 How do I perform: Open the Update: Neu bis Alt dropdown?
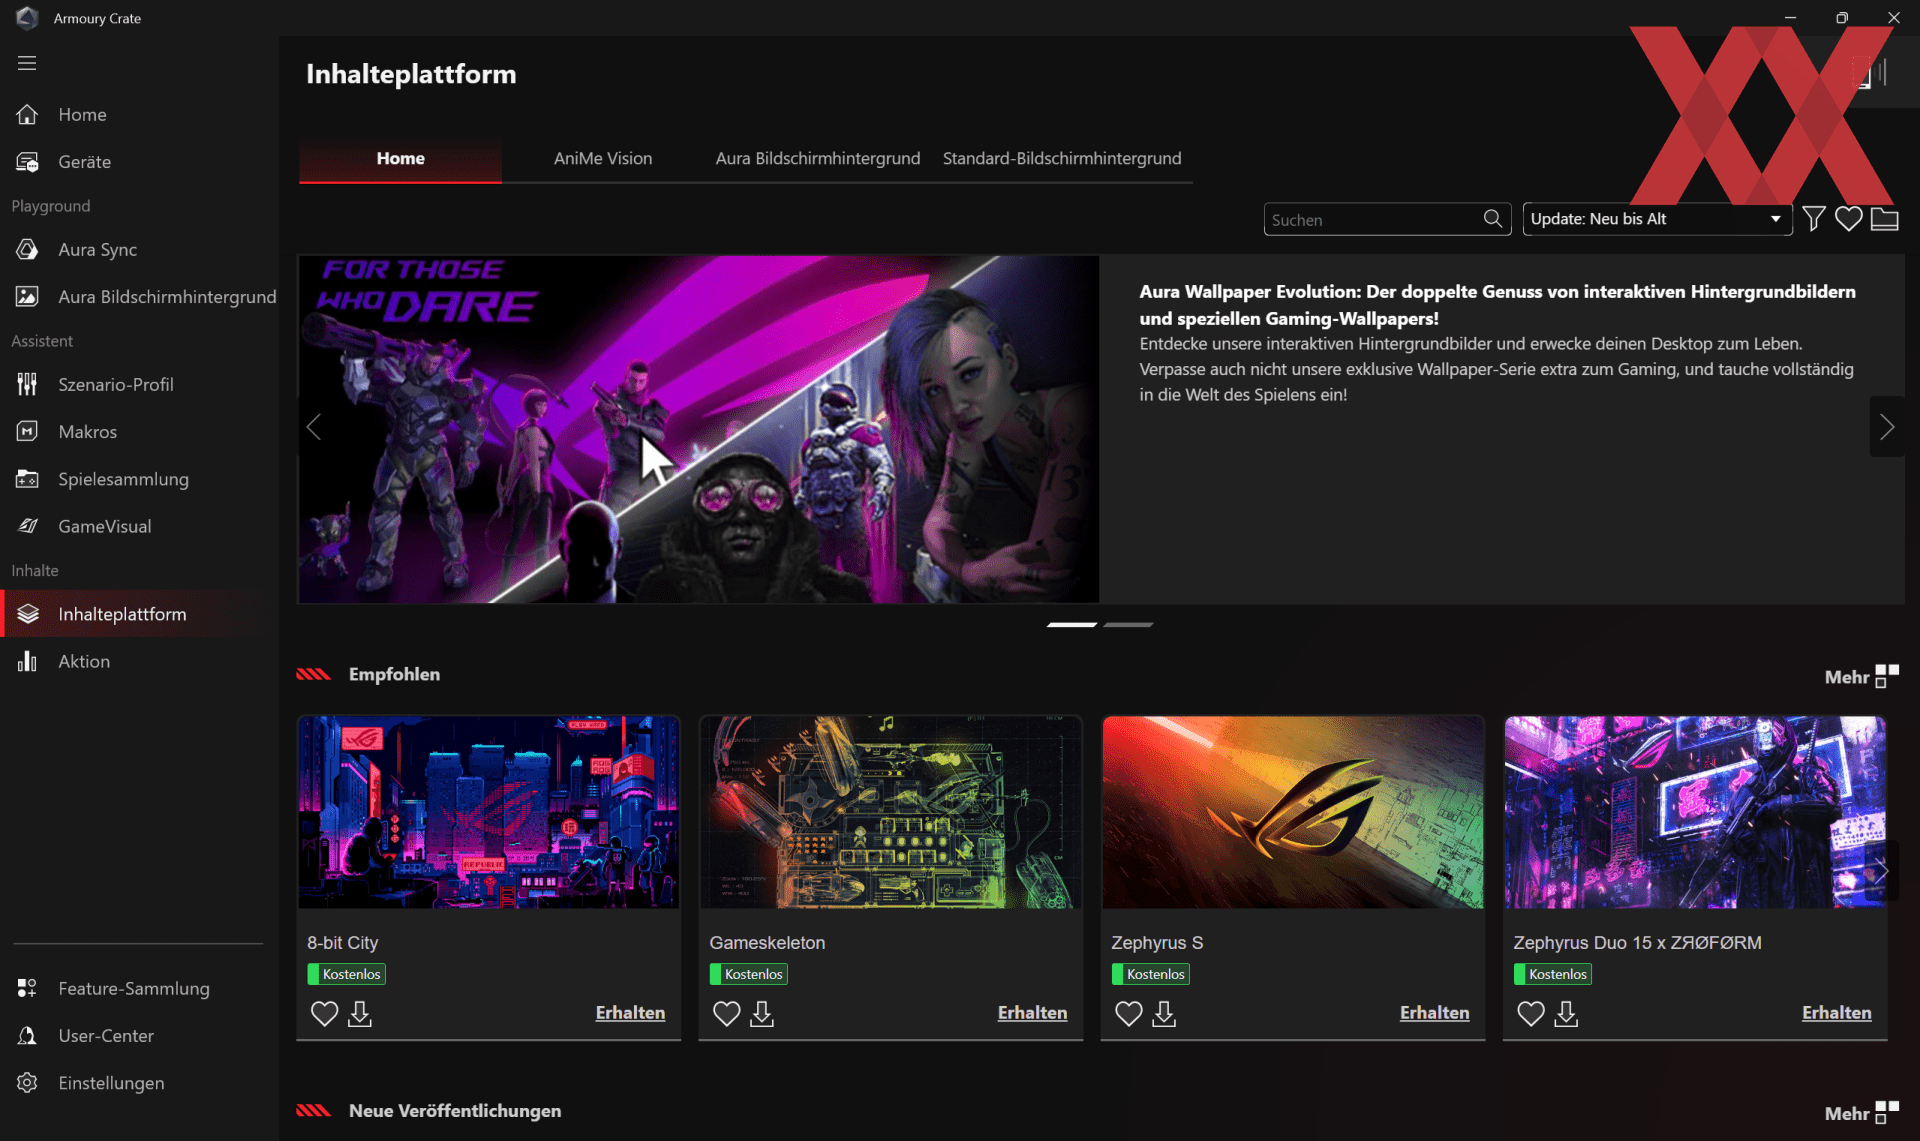tap(1656, 219)
